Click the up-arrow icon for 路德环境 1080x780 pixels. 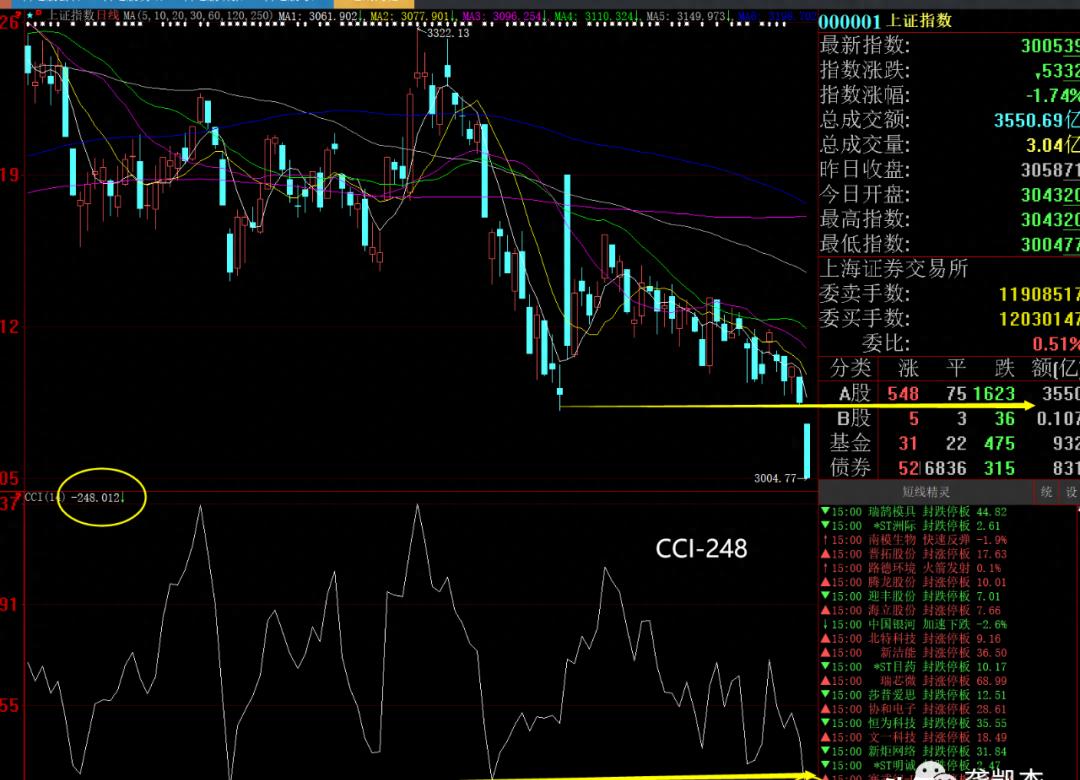coord(824,568)
